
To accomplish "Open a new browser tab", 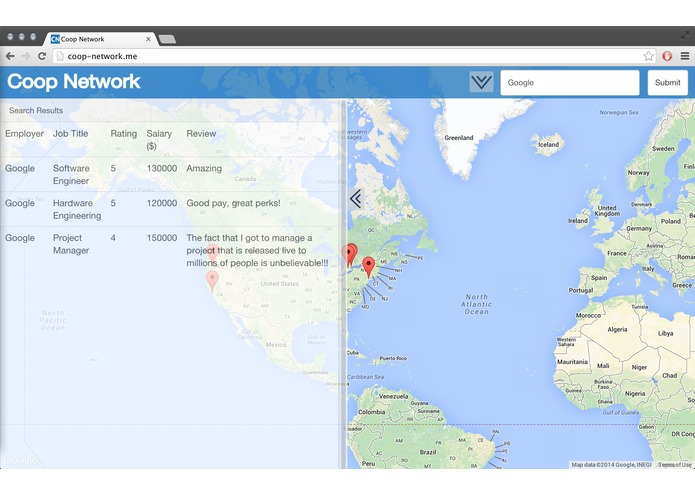I will point(167,39).
